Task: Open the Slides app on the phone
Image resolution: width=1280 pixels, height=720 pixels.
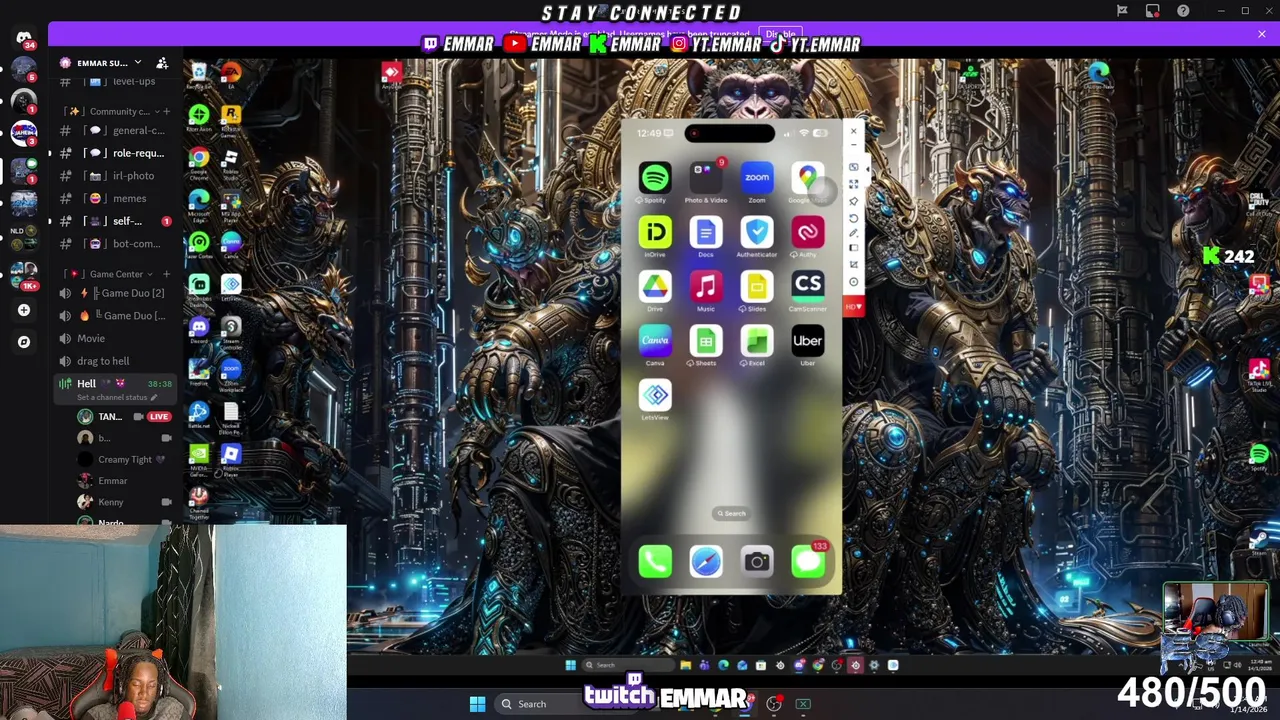Action: pos(757,286)
